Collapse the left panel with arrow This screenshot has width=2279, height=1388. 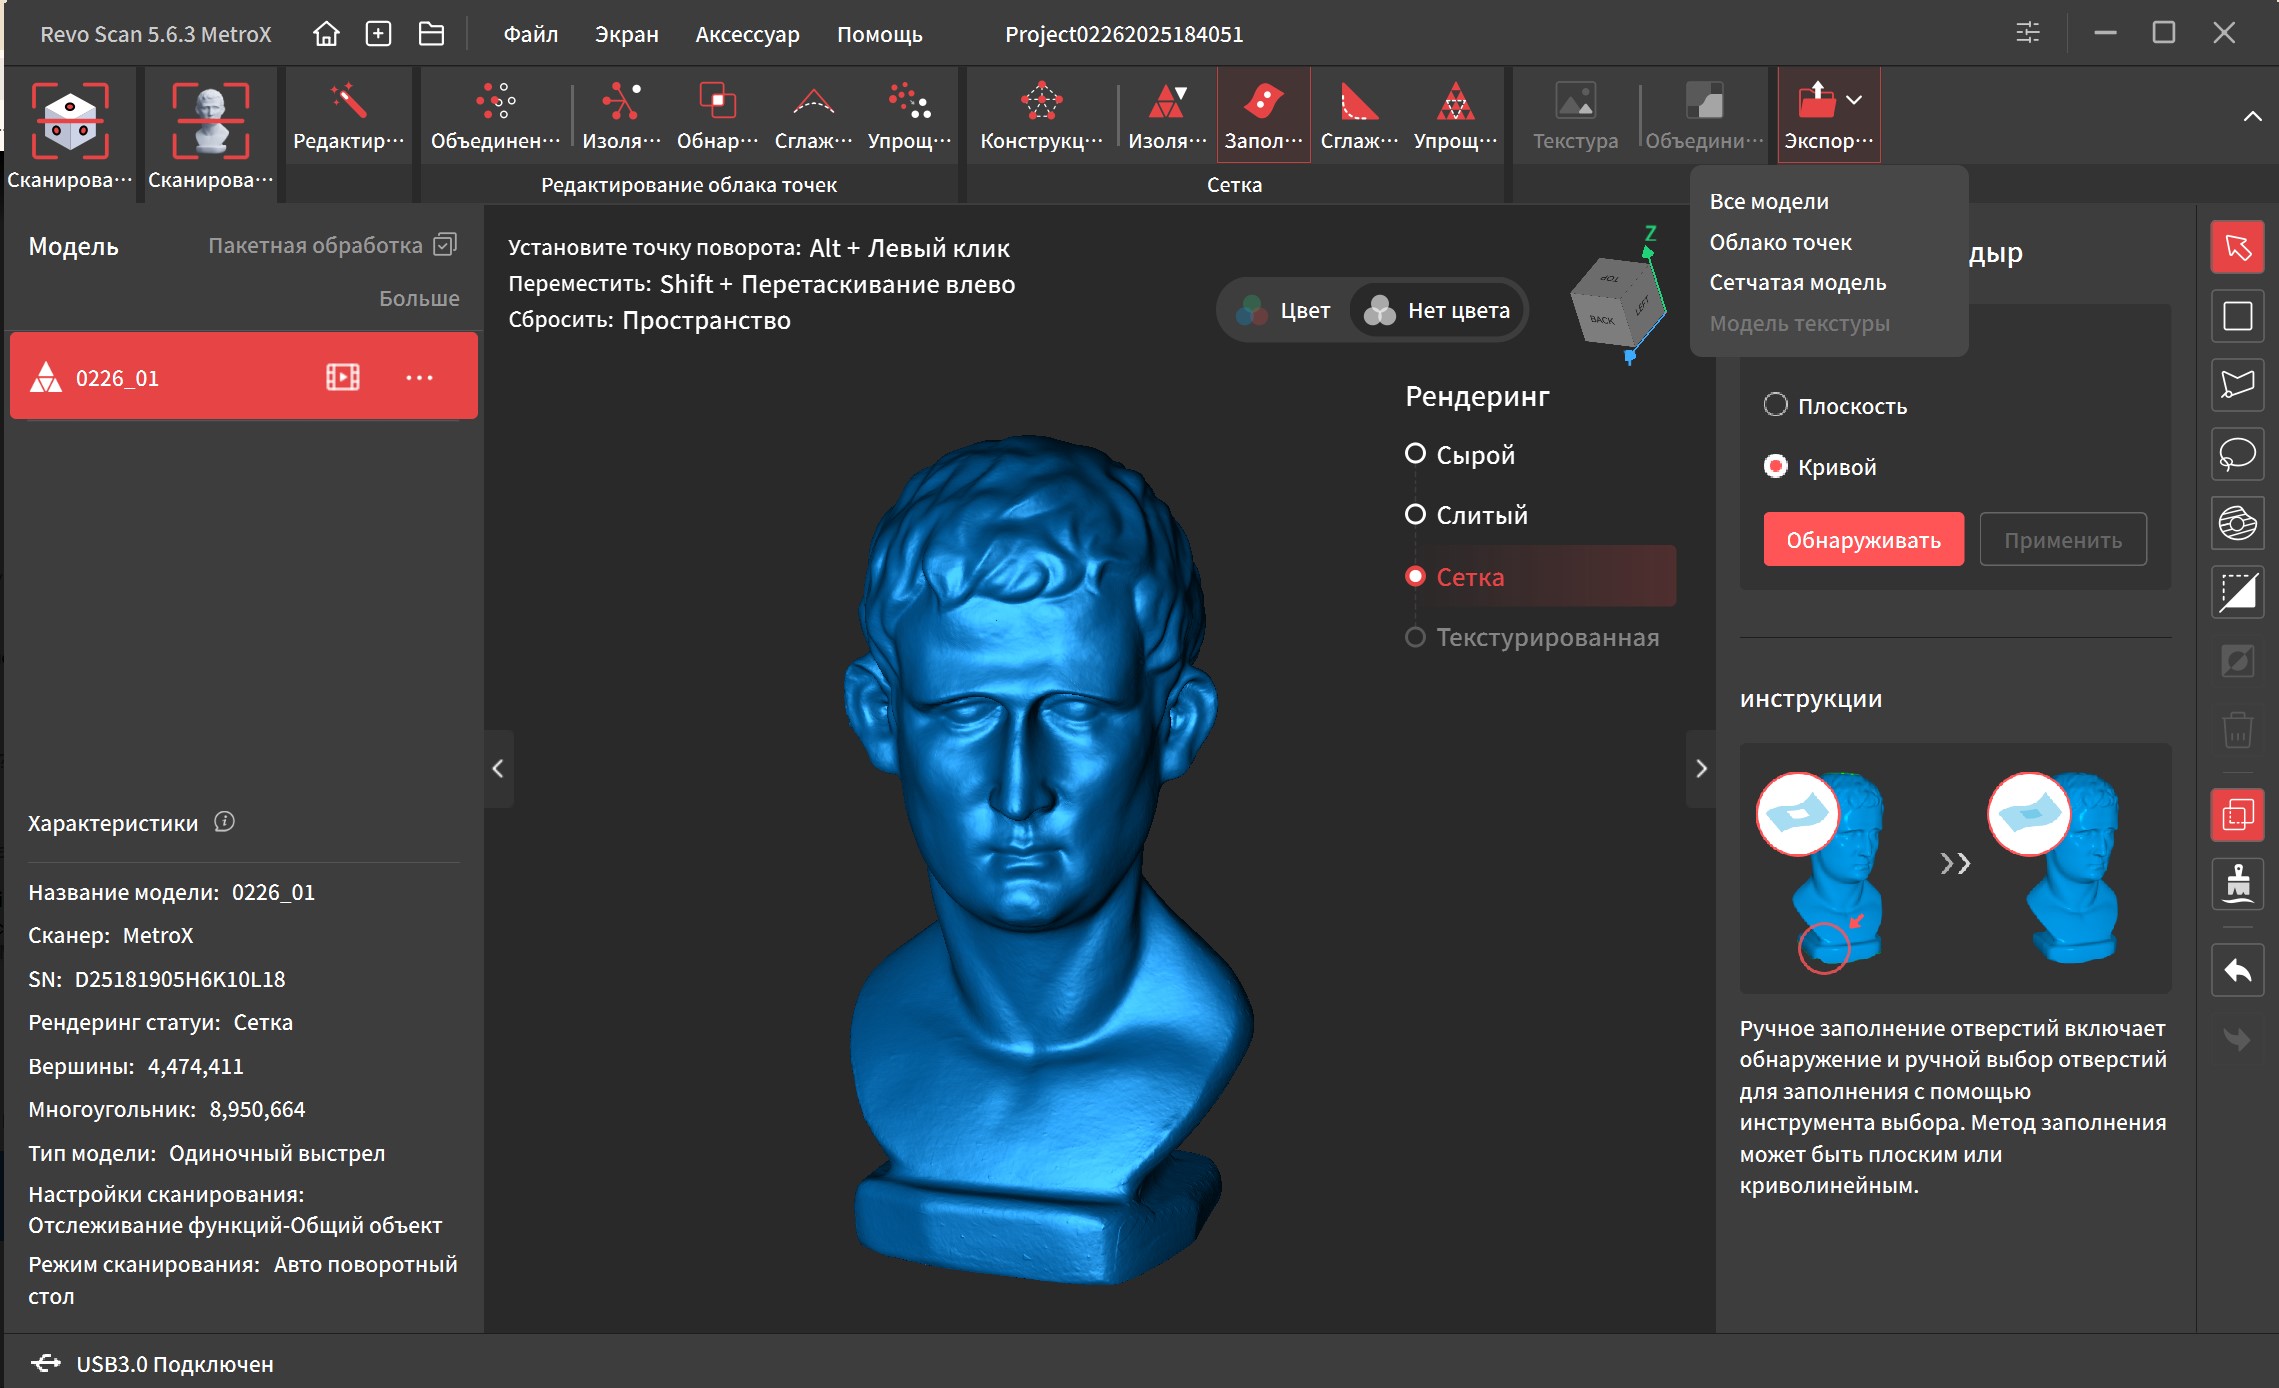tap(498, 768)
